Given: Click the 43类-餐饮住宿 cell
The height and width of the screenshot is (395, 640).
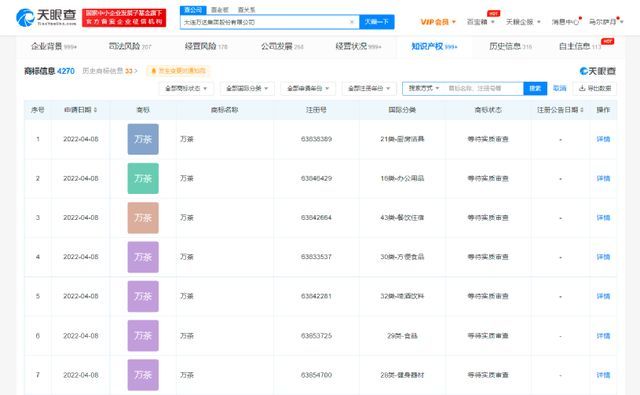Looking at the screenshot, I should point(402,217).
